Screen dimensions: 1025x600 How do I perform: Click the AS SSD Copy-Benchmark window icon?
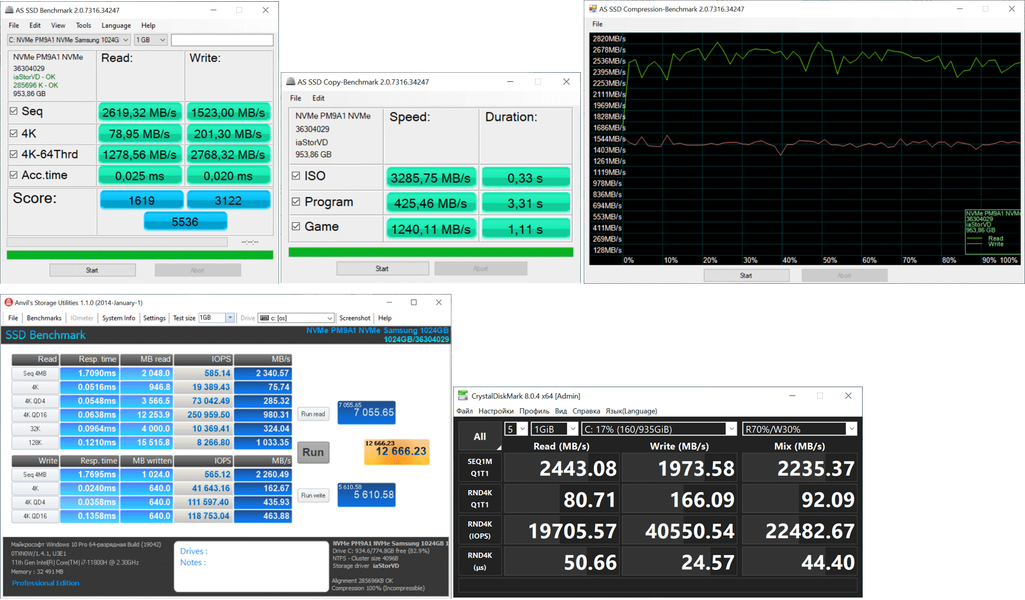click(x=290, y=82)
